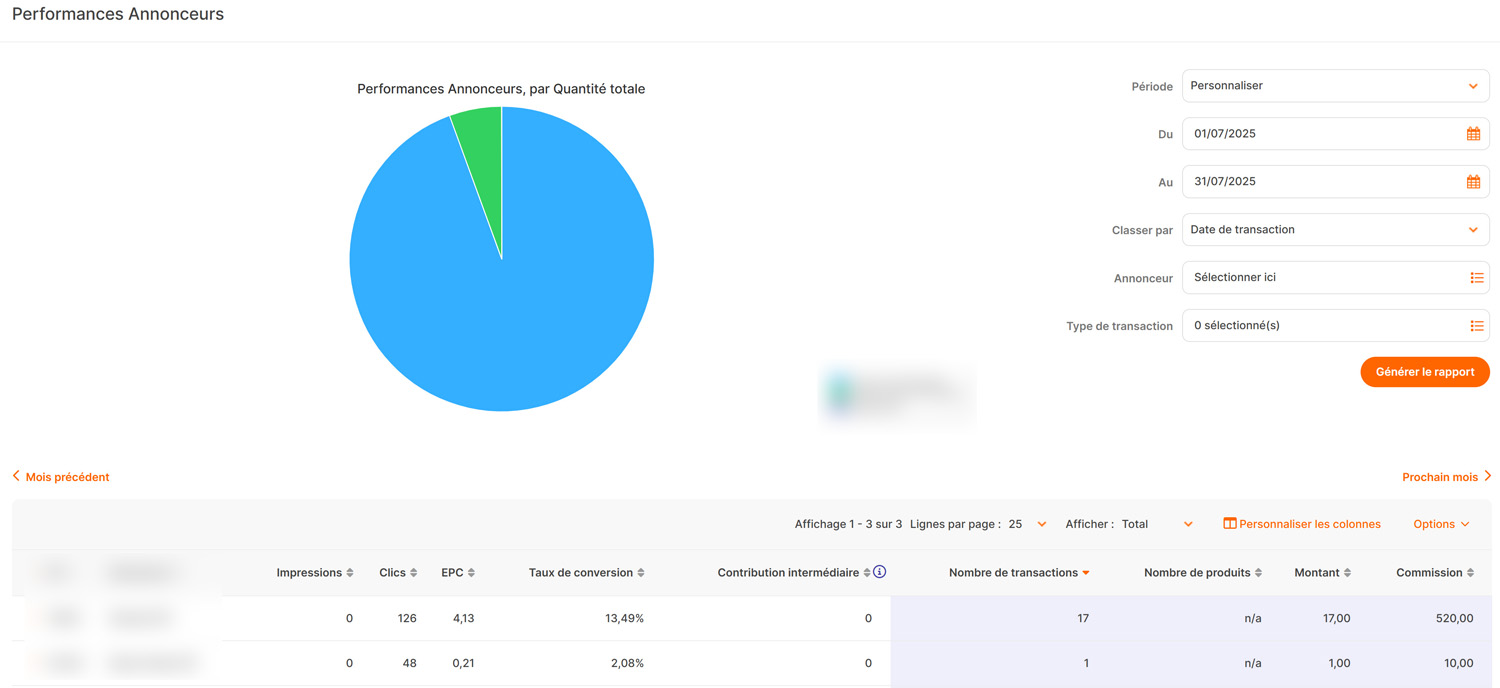The width and height of the screenshot is (1500, 688).
Task: Sort by Taux de conversion column
Action: tap(640, 573)
